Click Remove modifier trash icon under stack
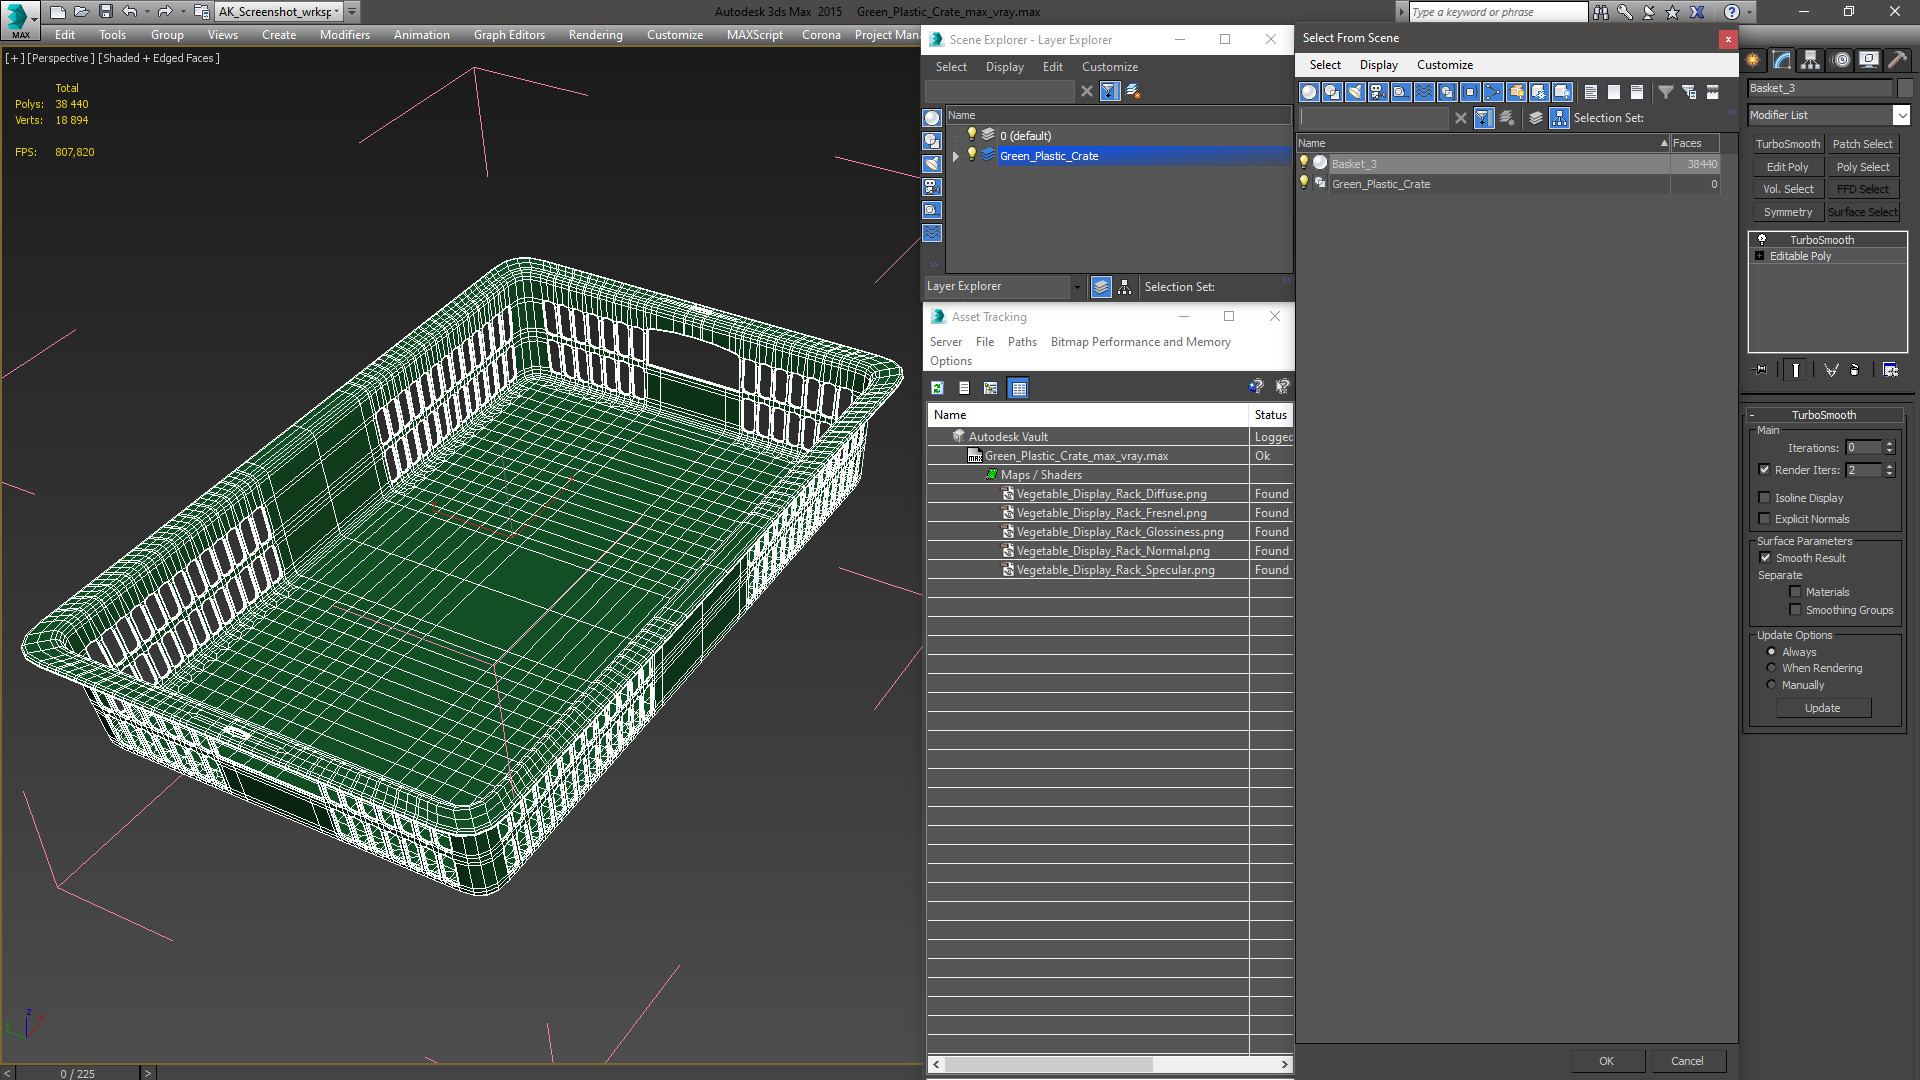The width and height of the screenshot is (1920, 1080). 1855,370
